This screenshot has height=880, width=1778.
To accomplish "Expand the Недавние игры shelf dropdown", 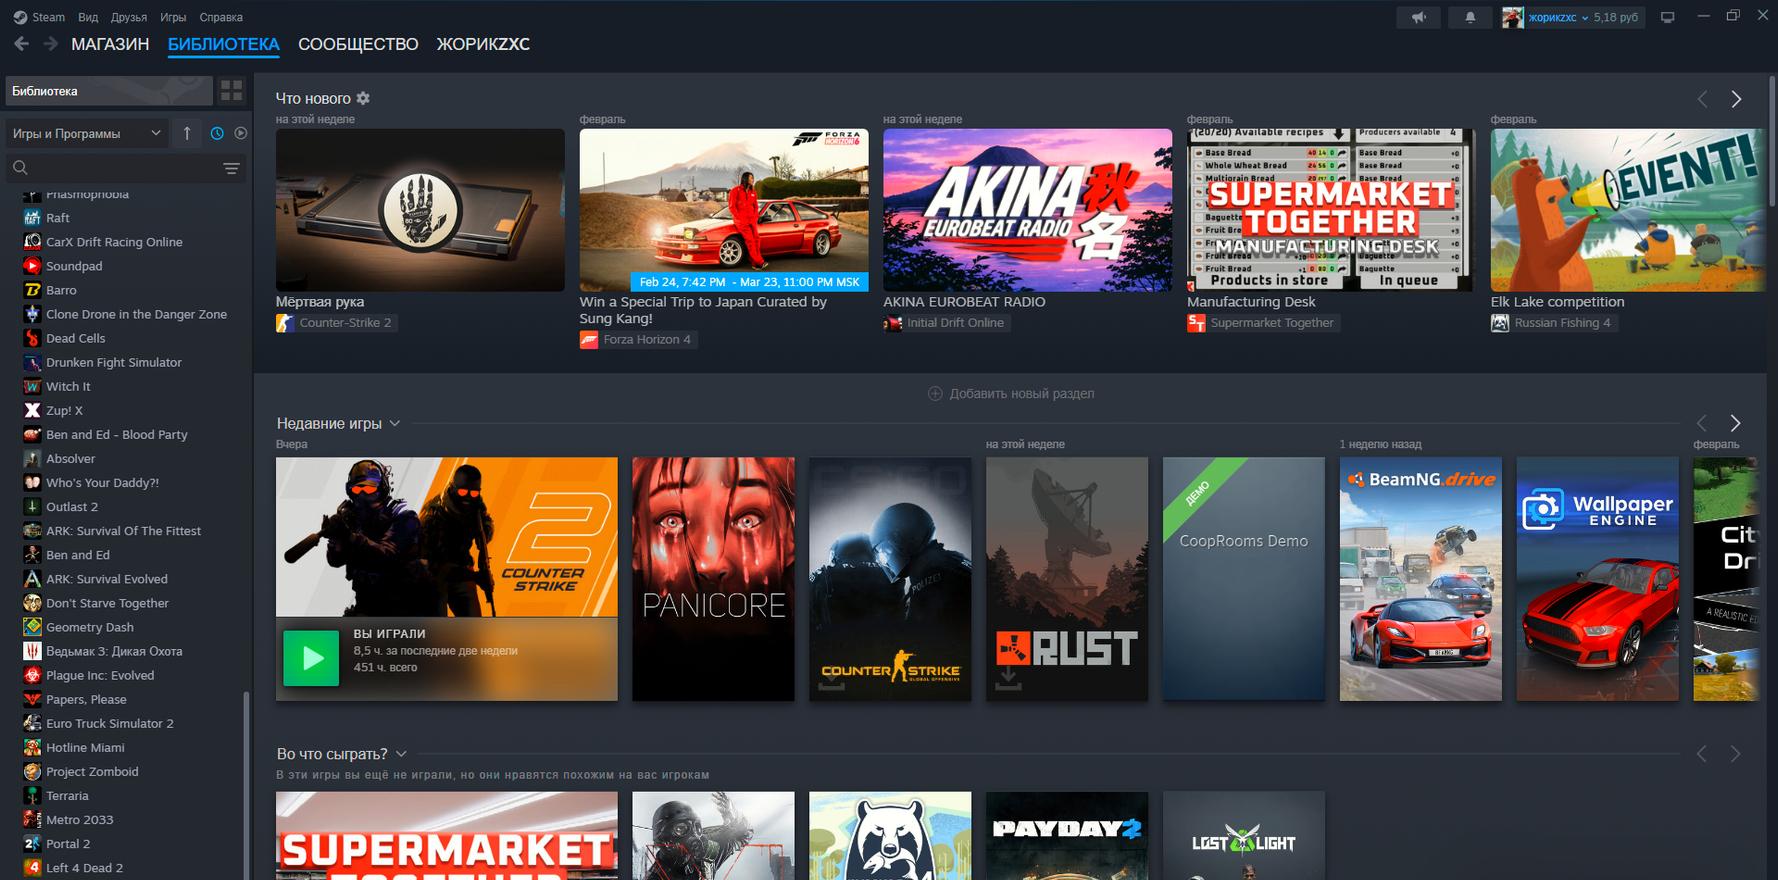I will point(395,423).
